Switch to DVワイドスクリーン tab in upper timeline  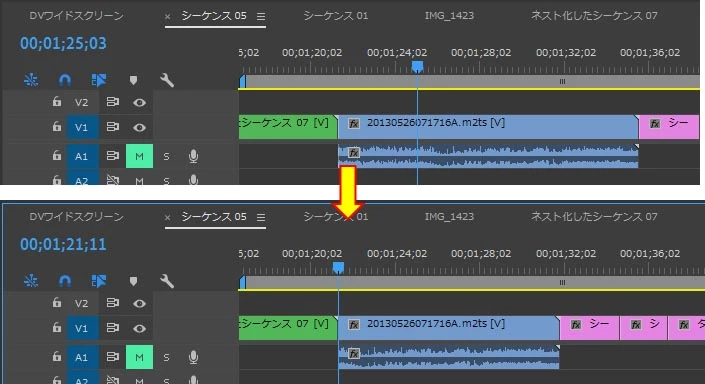coord(76,16)
